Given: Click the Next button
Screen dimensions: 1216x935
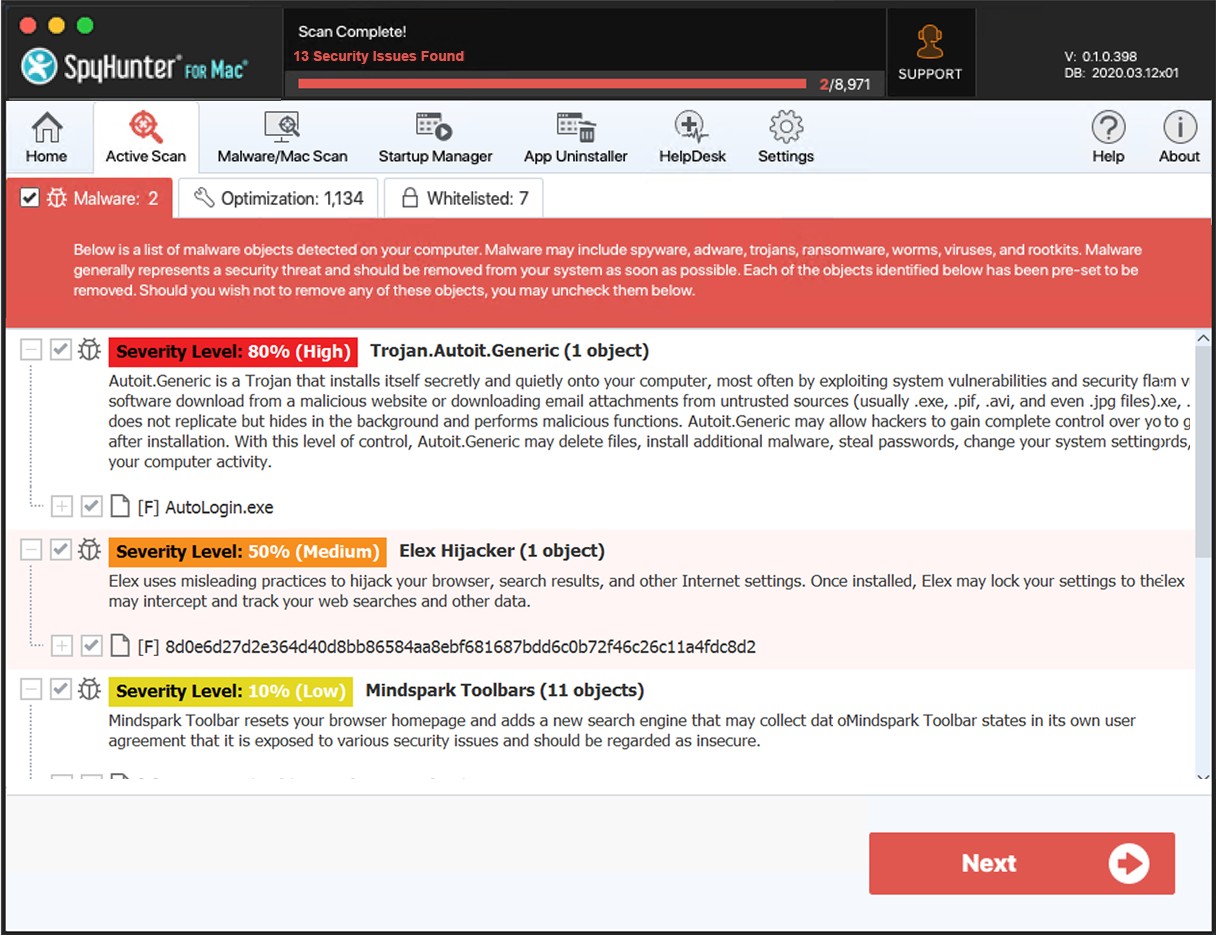Looking at the screenshot, I should [x=1021, y=862].
